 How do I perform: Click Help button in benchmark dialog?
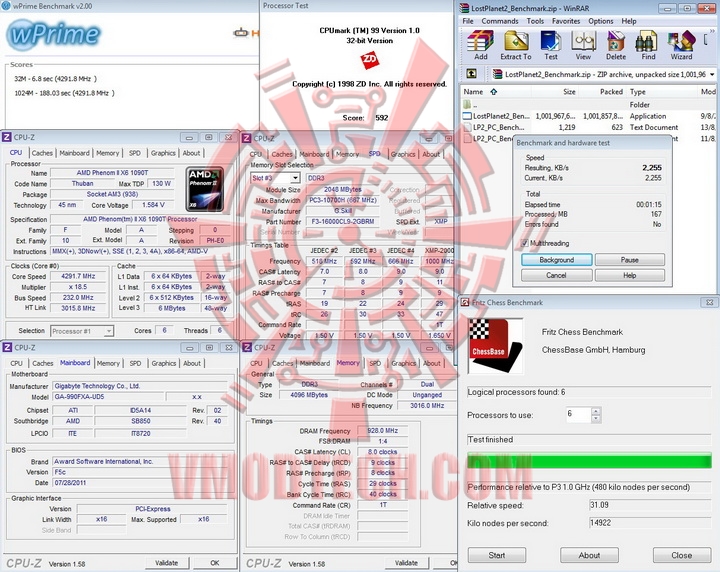630,275
